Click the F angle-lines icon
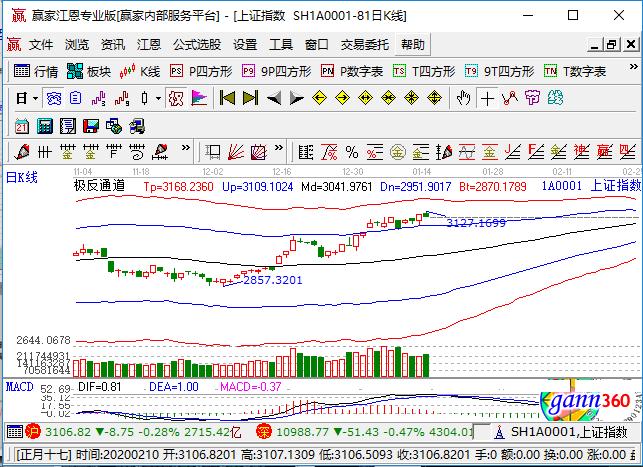The image size is (643, 467). 536,153
